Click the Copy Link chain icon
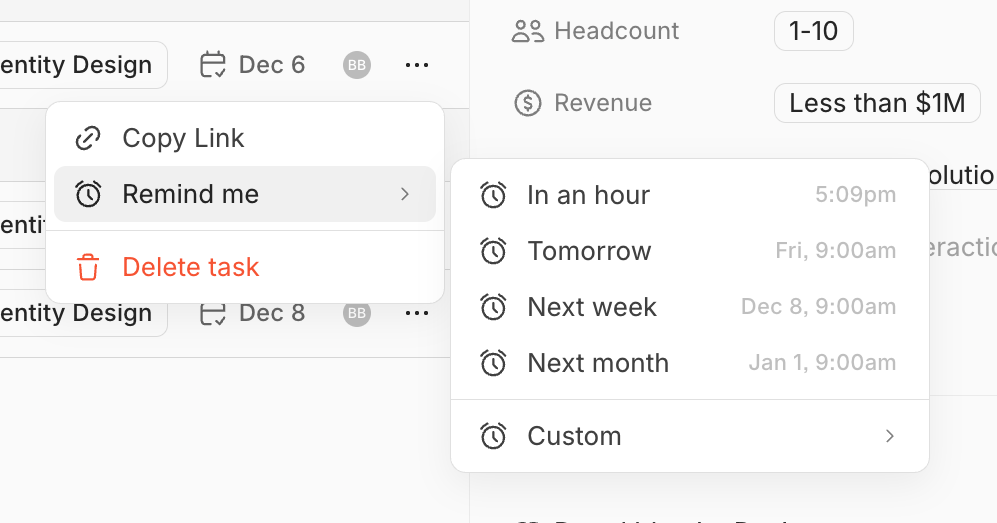Viewport: 997px width, 523px height. click(x=89, y=138)
